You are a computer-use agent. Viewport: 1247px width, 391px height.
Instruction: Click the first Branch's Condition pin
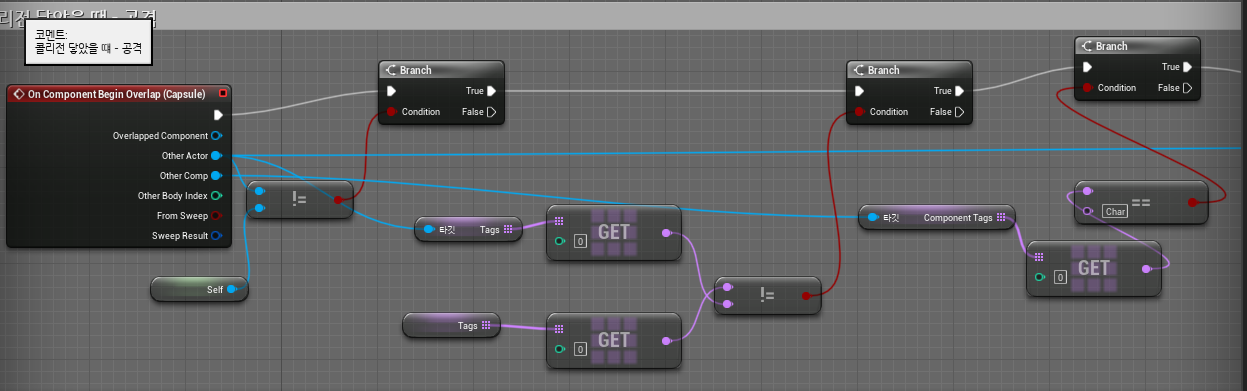click(391, 112)
